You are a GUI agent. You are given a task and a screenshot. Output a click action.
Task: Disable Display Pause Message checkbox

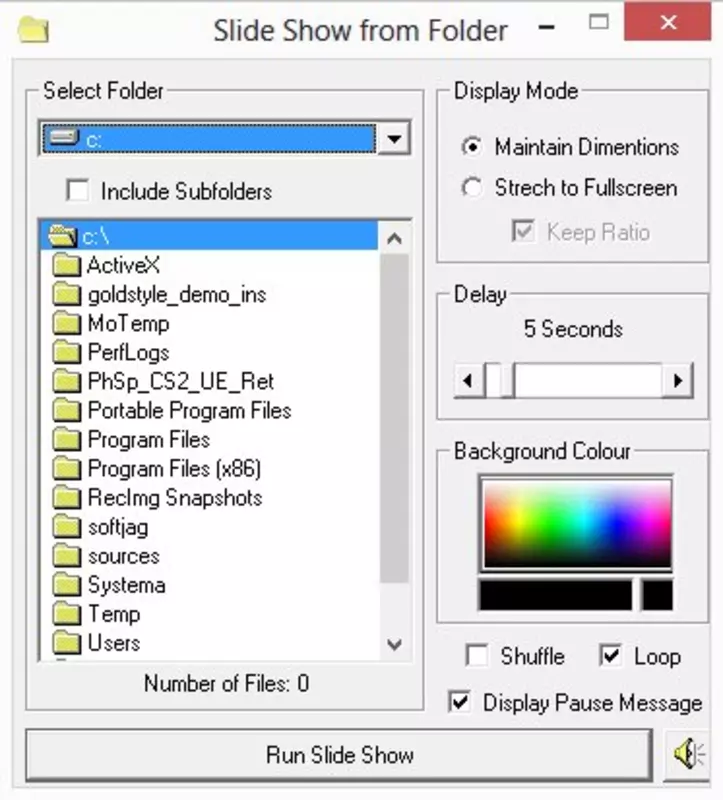459,702
